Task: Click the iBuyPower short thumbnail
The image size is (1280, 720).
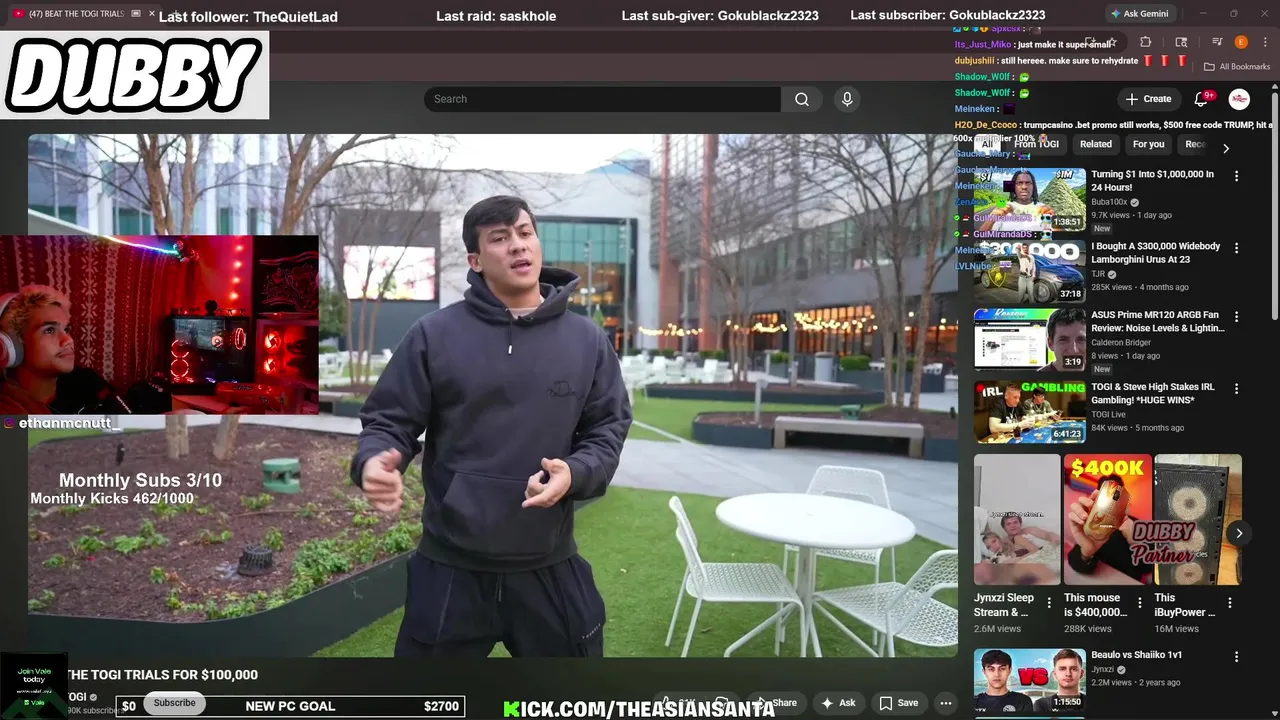Action: click(x=1198, y=520)
